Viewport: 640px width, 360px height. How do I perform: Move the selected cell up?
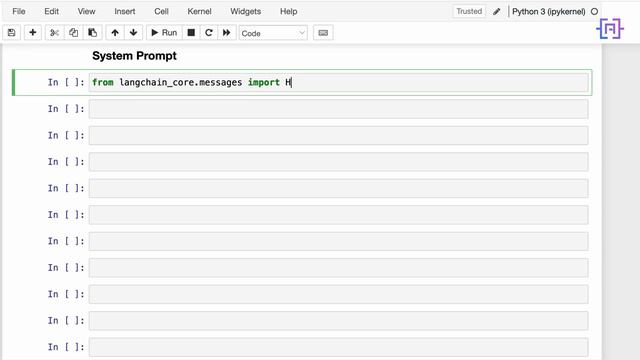tap(115, 33)
